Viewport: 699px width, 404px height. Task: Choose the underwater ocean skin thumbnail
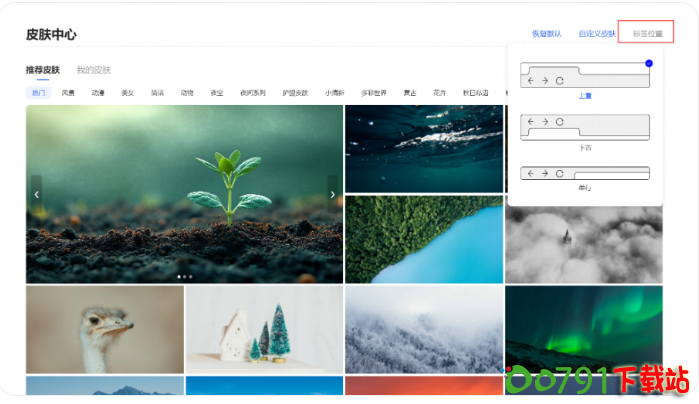pos(424,148)
